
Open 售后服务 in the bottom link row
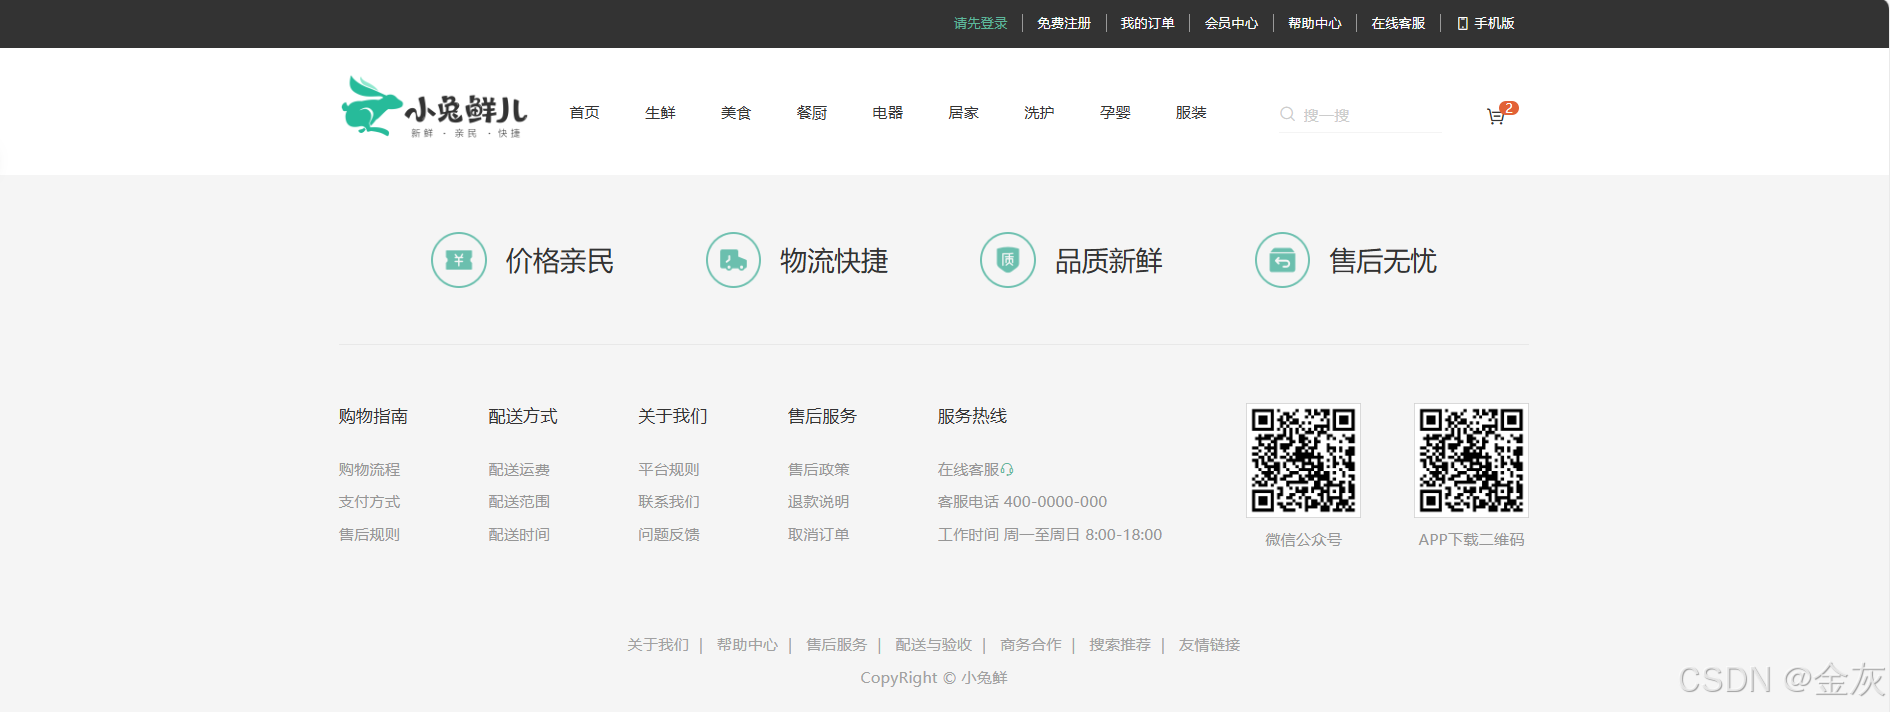pyautogui.click(x=837, y=645)
